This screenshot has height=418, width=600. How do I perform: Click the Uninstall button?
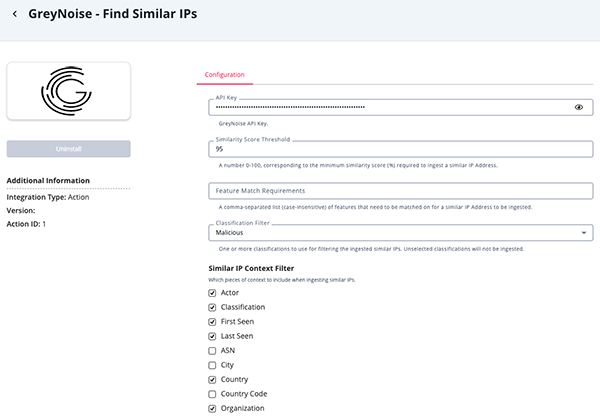(68, 149)
